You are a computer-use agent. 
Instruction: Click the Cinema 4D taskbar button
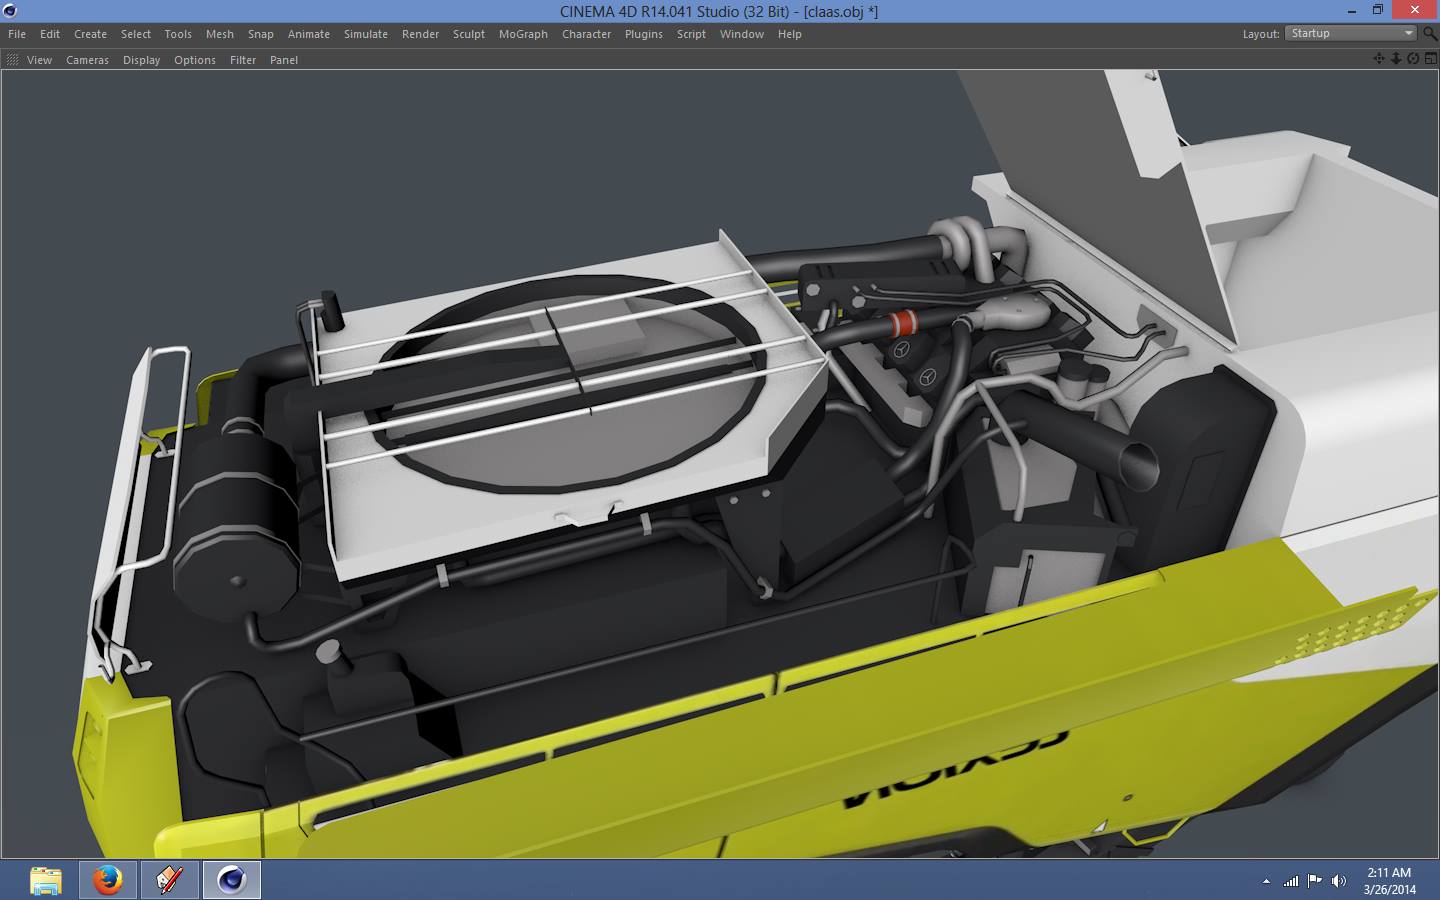point(232,880)
